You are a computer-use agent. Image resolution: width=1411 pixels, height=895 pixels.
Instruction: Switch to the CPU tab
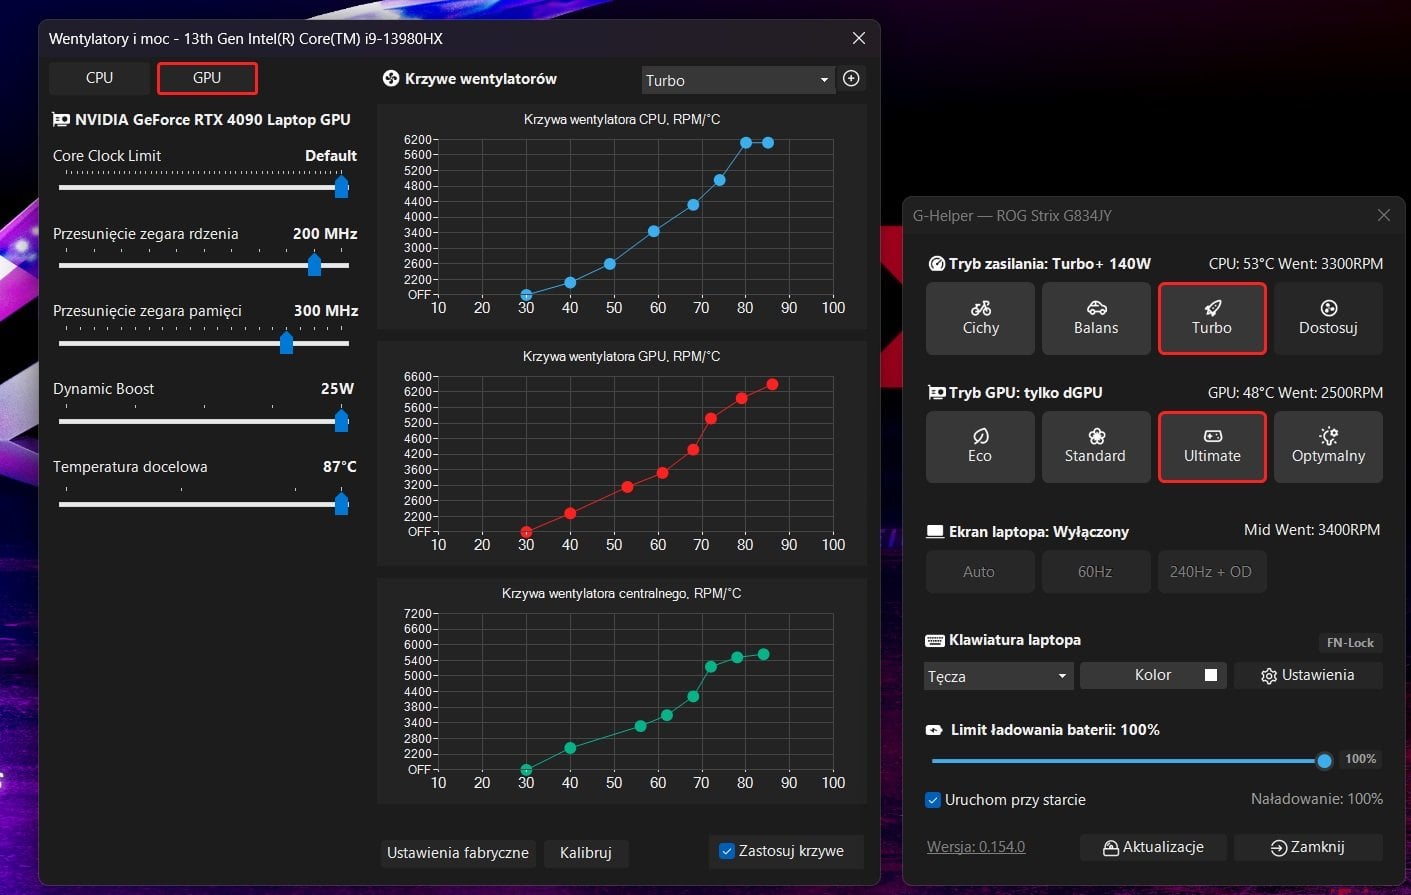[99, 78]
